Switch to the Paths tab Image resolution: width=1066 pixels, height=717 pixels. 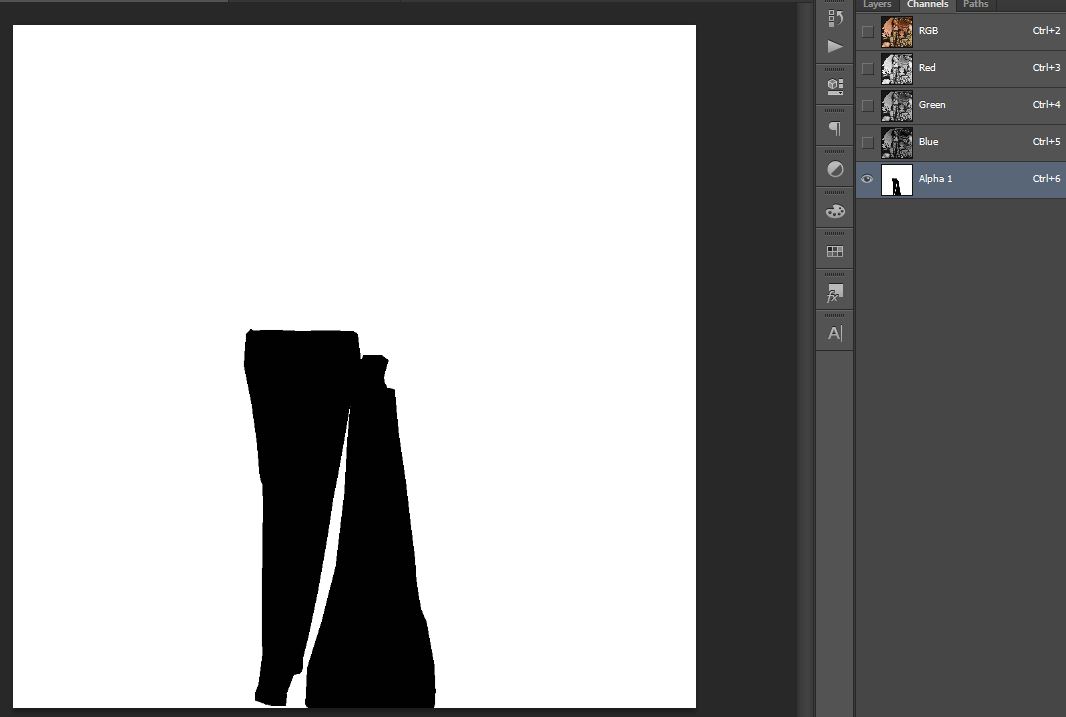pos(975,5)
